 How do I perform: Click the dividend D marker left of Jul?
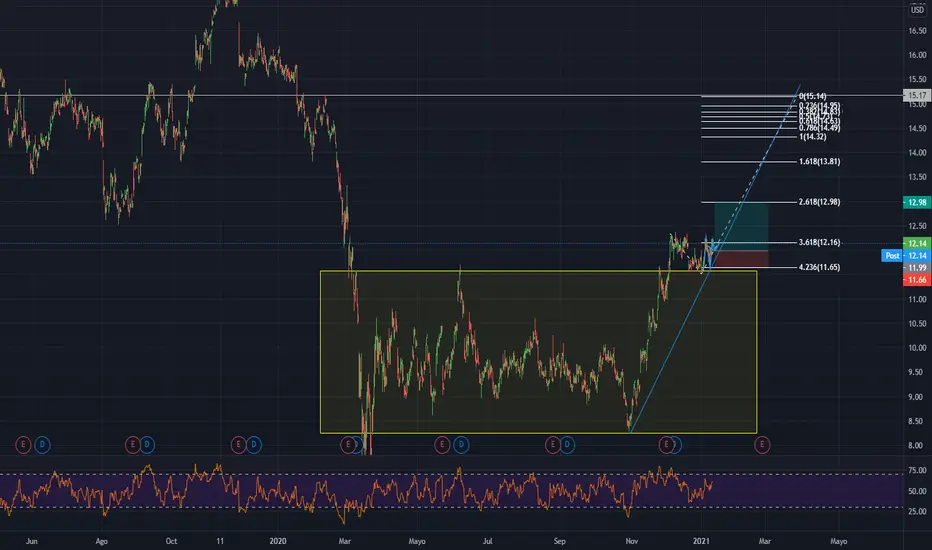click(461, 444)
